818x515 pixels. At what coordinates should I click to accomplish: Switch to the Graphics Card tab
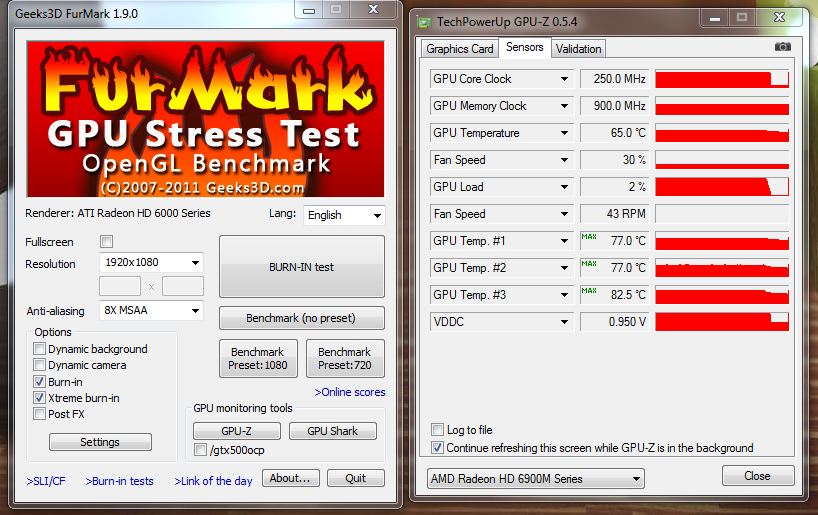point(460,48)
